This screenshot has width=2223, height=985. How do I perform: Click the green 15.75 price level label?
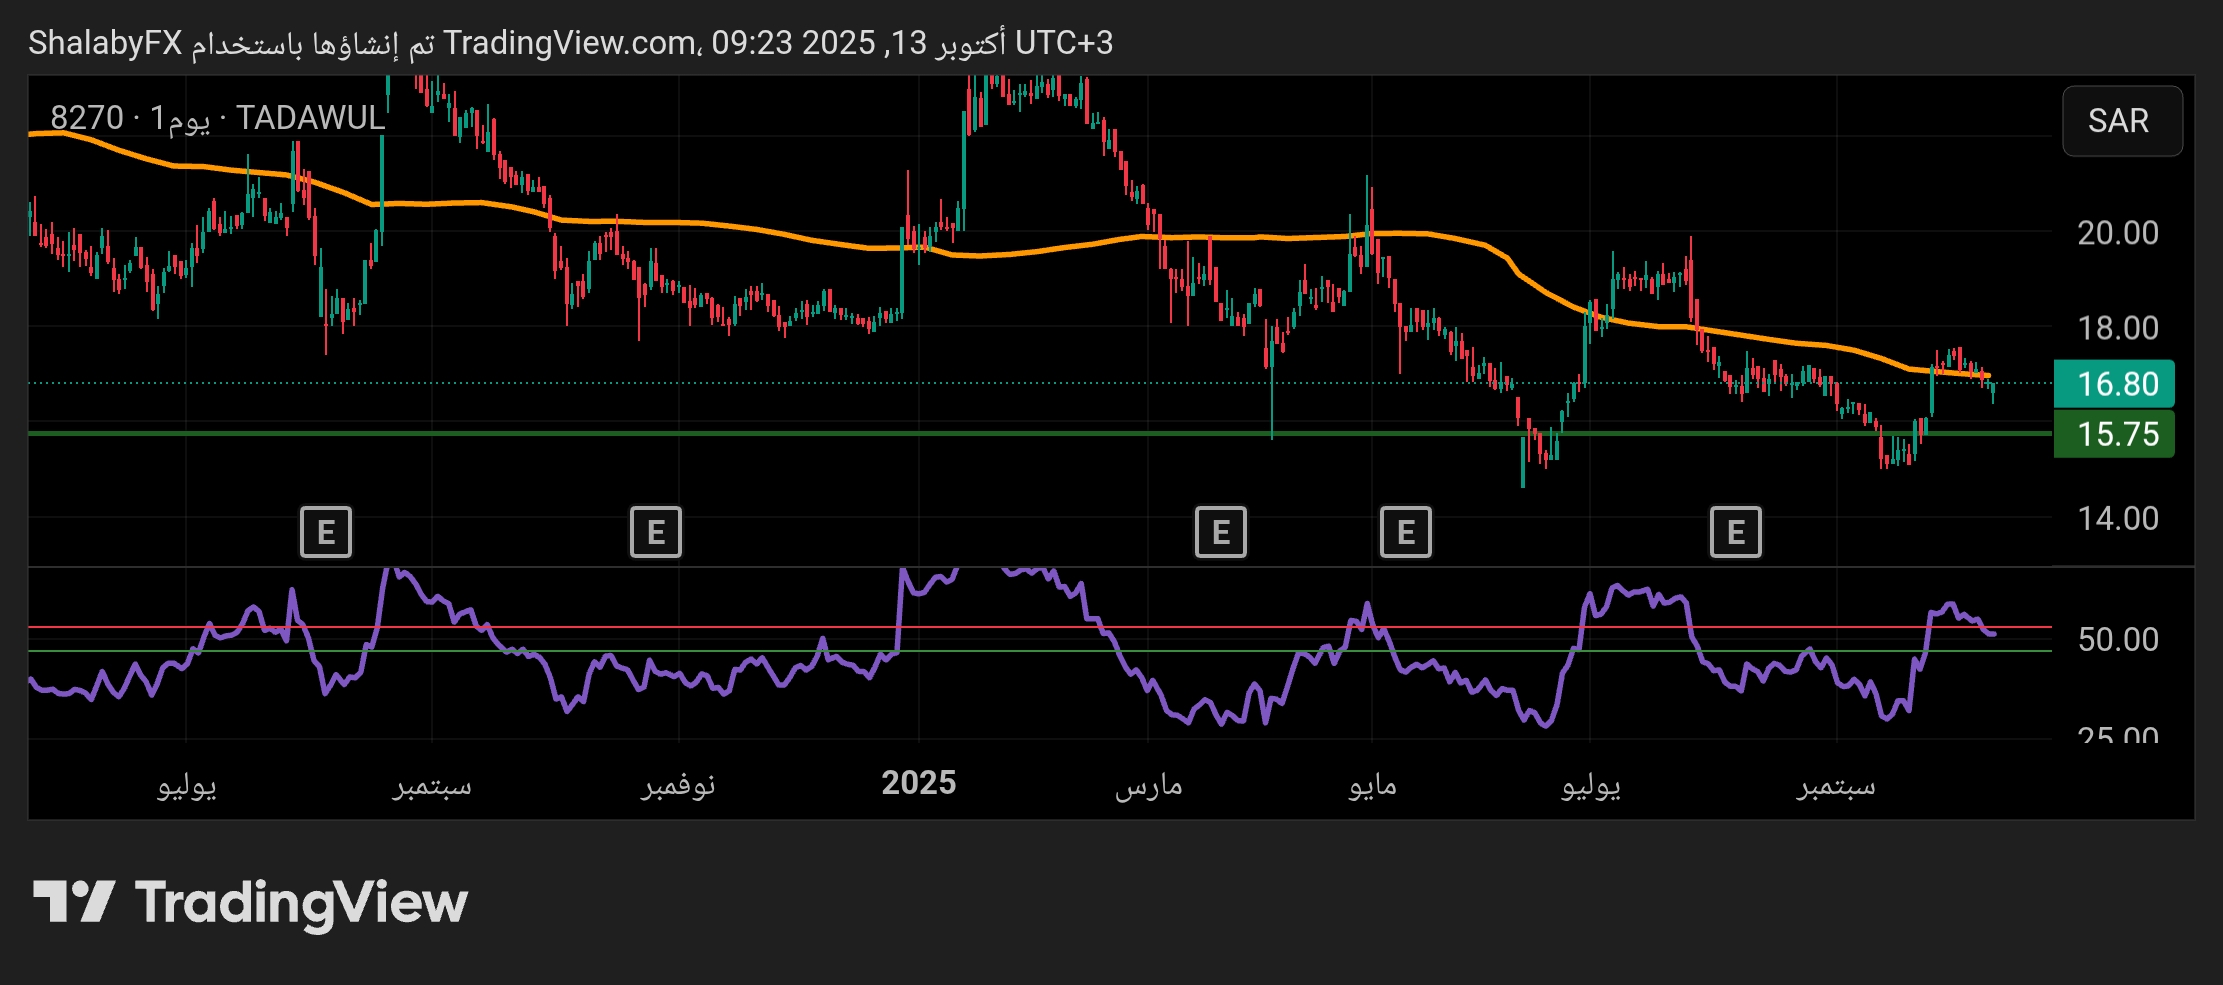pos(2113,434)
